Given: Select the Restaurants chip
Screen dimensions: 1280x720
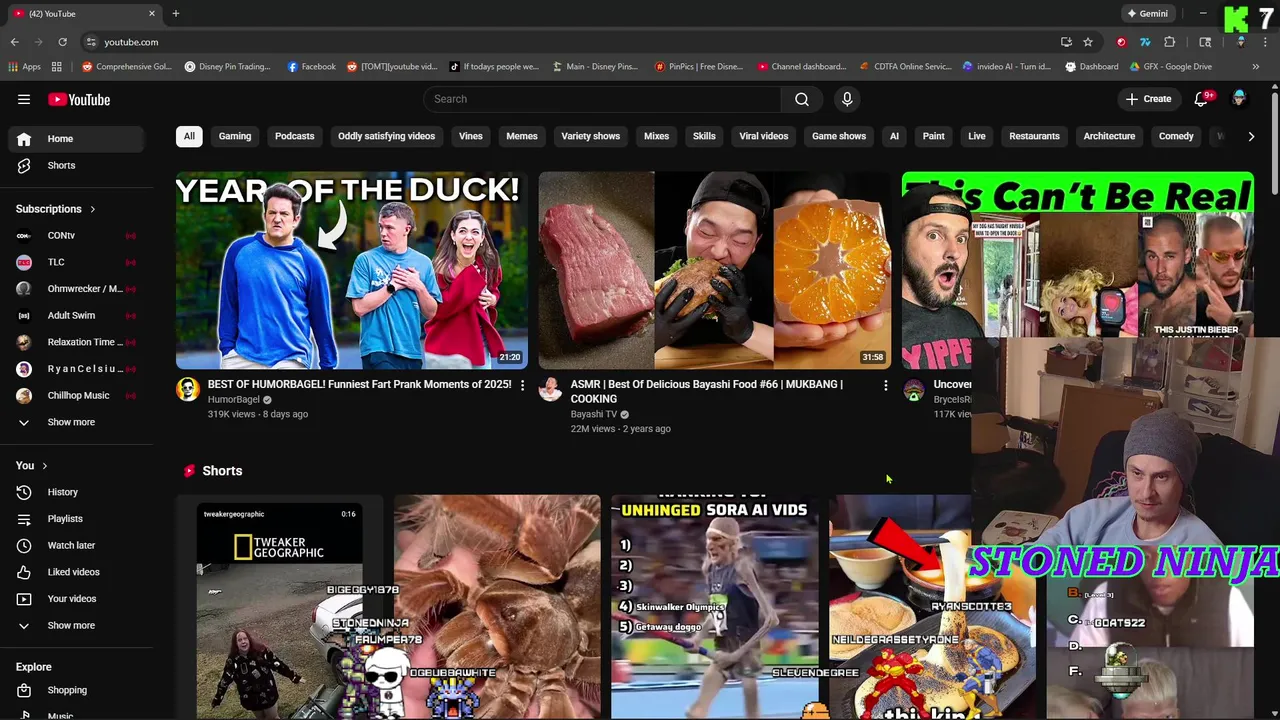Looking at the screenshot, I should click(x=1034, y=136).
